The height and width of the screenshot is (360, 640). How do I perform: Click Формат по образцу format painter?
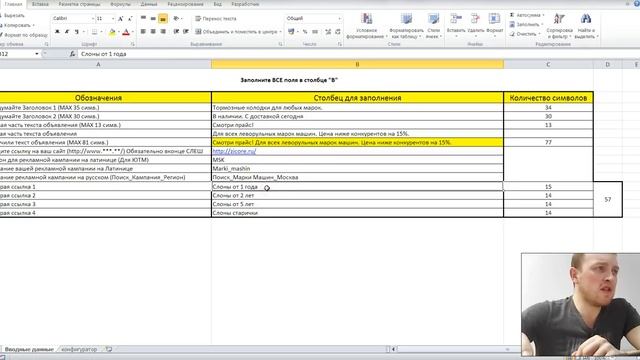(x=24, y=35)
